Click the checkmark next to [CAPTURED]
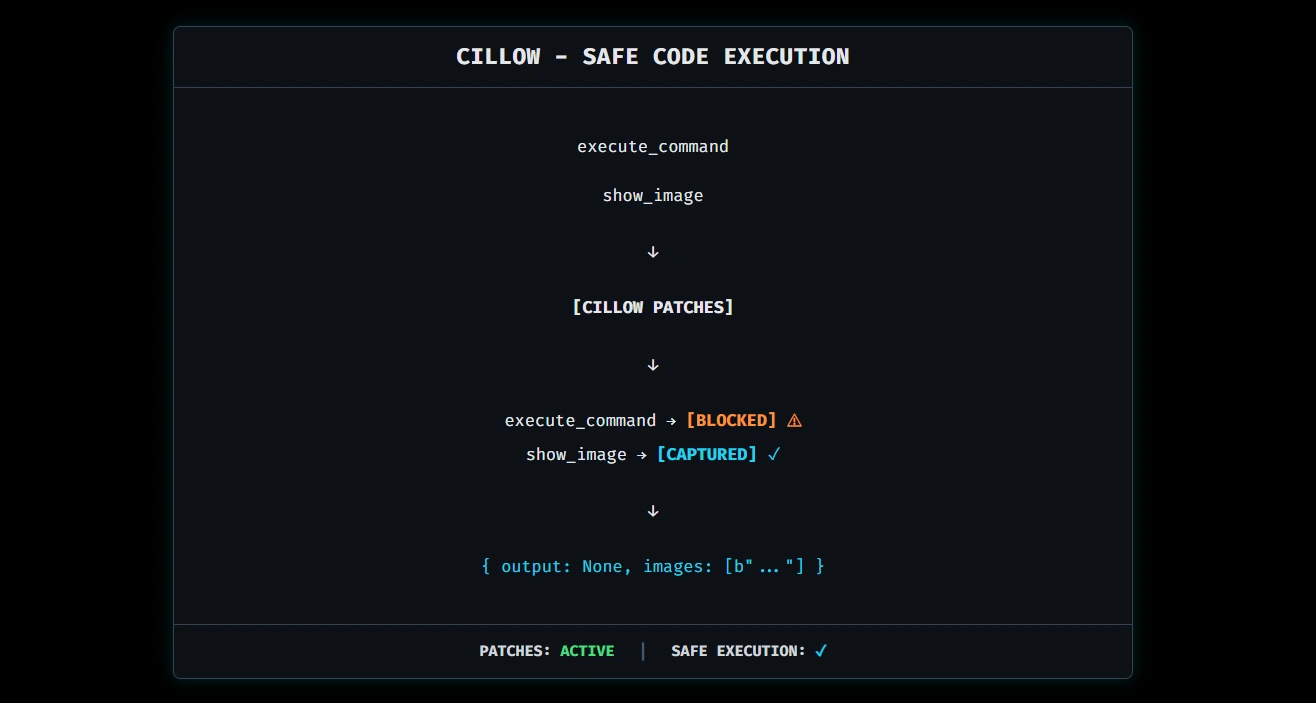Viewport: 1316px width, 703px height. pos(773,454)
